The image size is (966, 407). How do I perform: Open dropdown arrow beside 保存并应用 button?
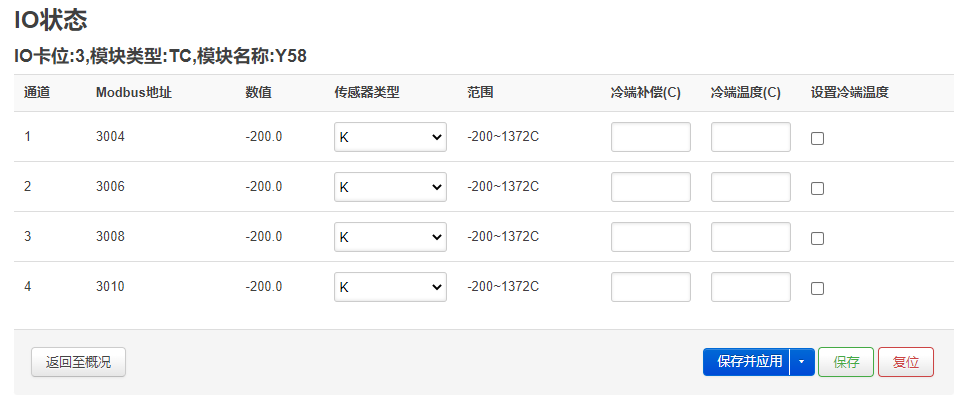802,362
